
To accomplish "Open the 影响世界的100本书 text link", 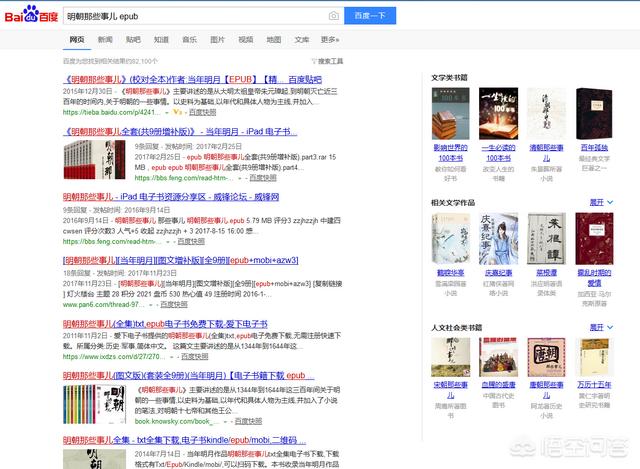I will [x=451, y=153].
